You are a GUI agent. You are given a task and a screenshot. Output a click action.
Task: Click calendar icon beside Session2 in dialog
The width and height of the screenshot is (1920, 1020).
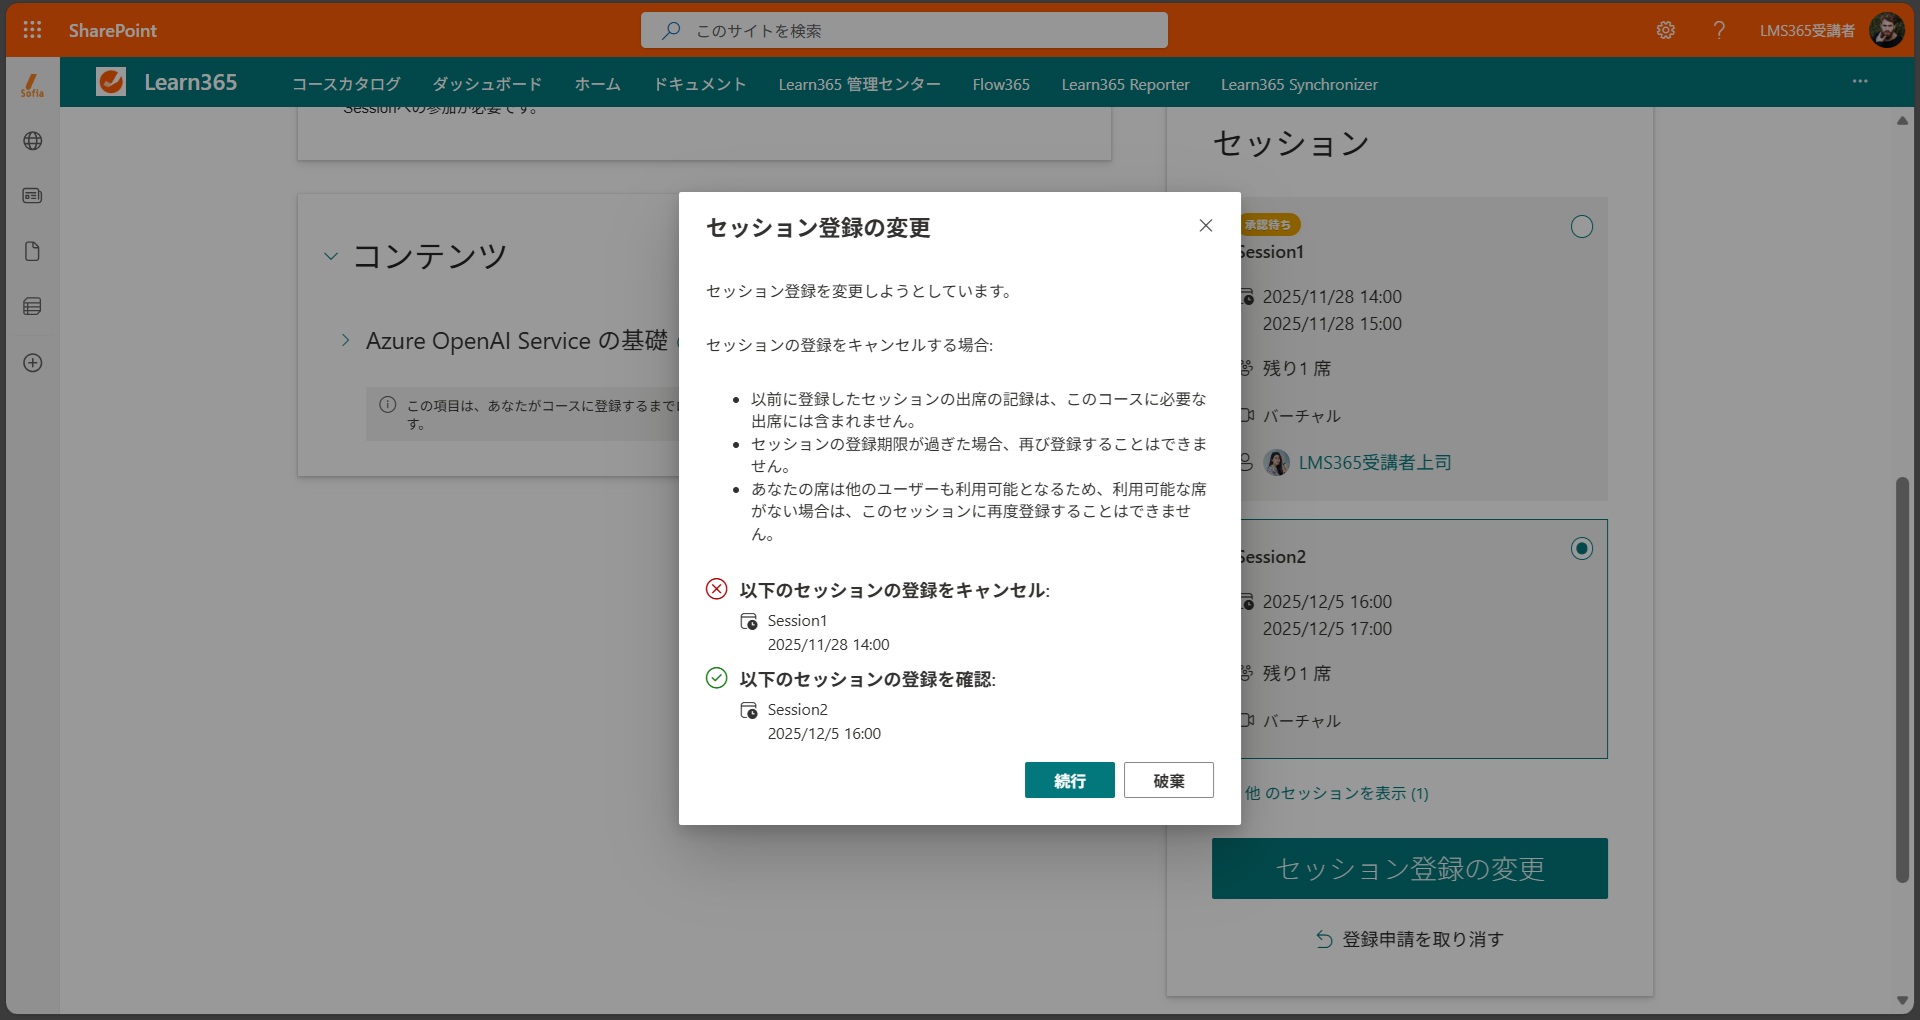(749, 710)
